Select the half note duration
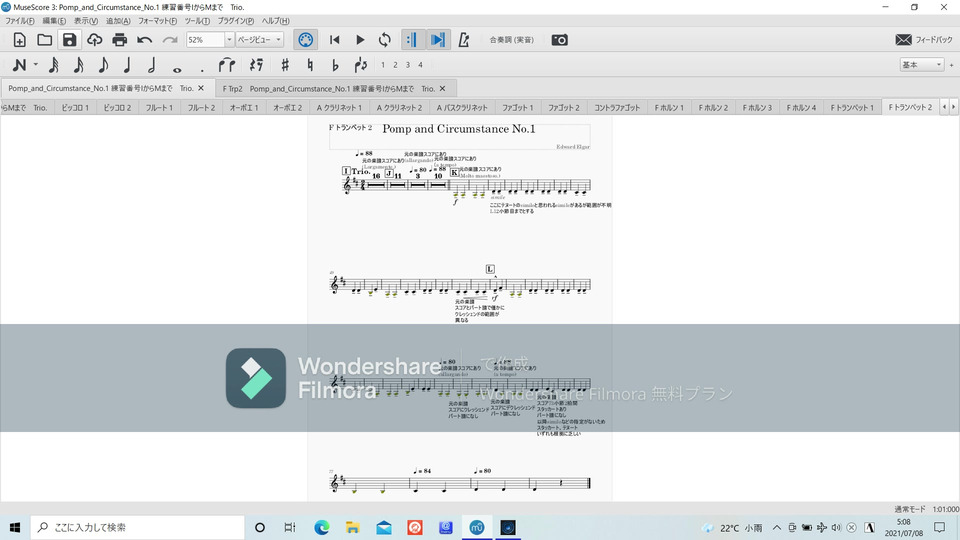The width and height of the screenshot is (960, 540). [152, 65]
